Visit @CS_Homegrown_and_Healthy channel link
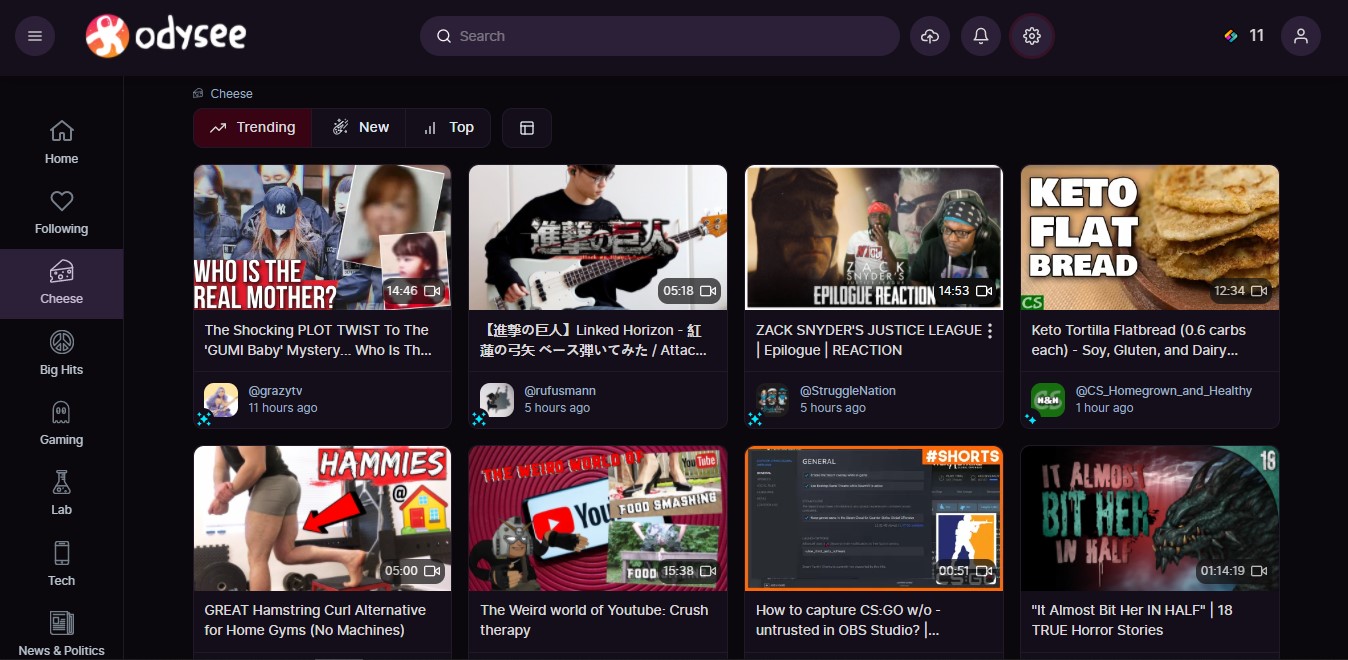Screen dimensions: 1348x660 1164,391
